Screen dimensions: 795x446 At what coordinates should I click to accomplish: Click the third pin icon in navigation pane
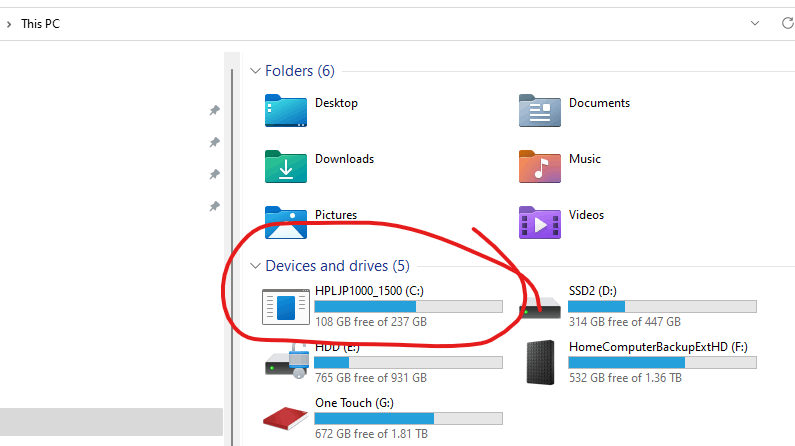[214, 174]
